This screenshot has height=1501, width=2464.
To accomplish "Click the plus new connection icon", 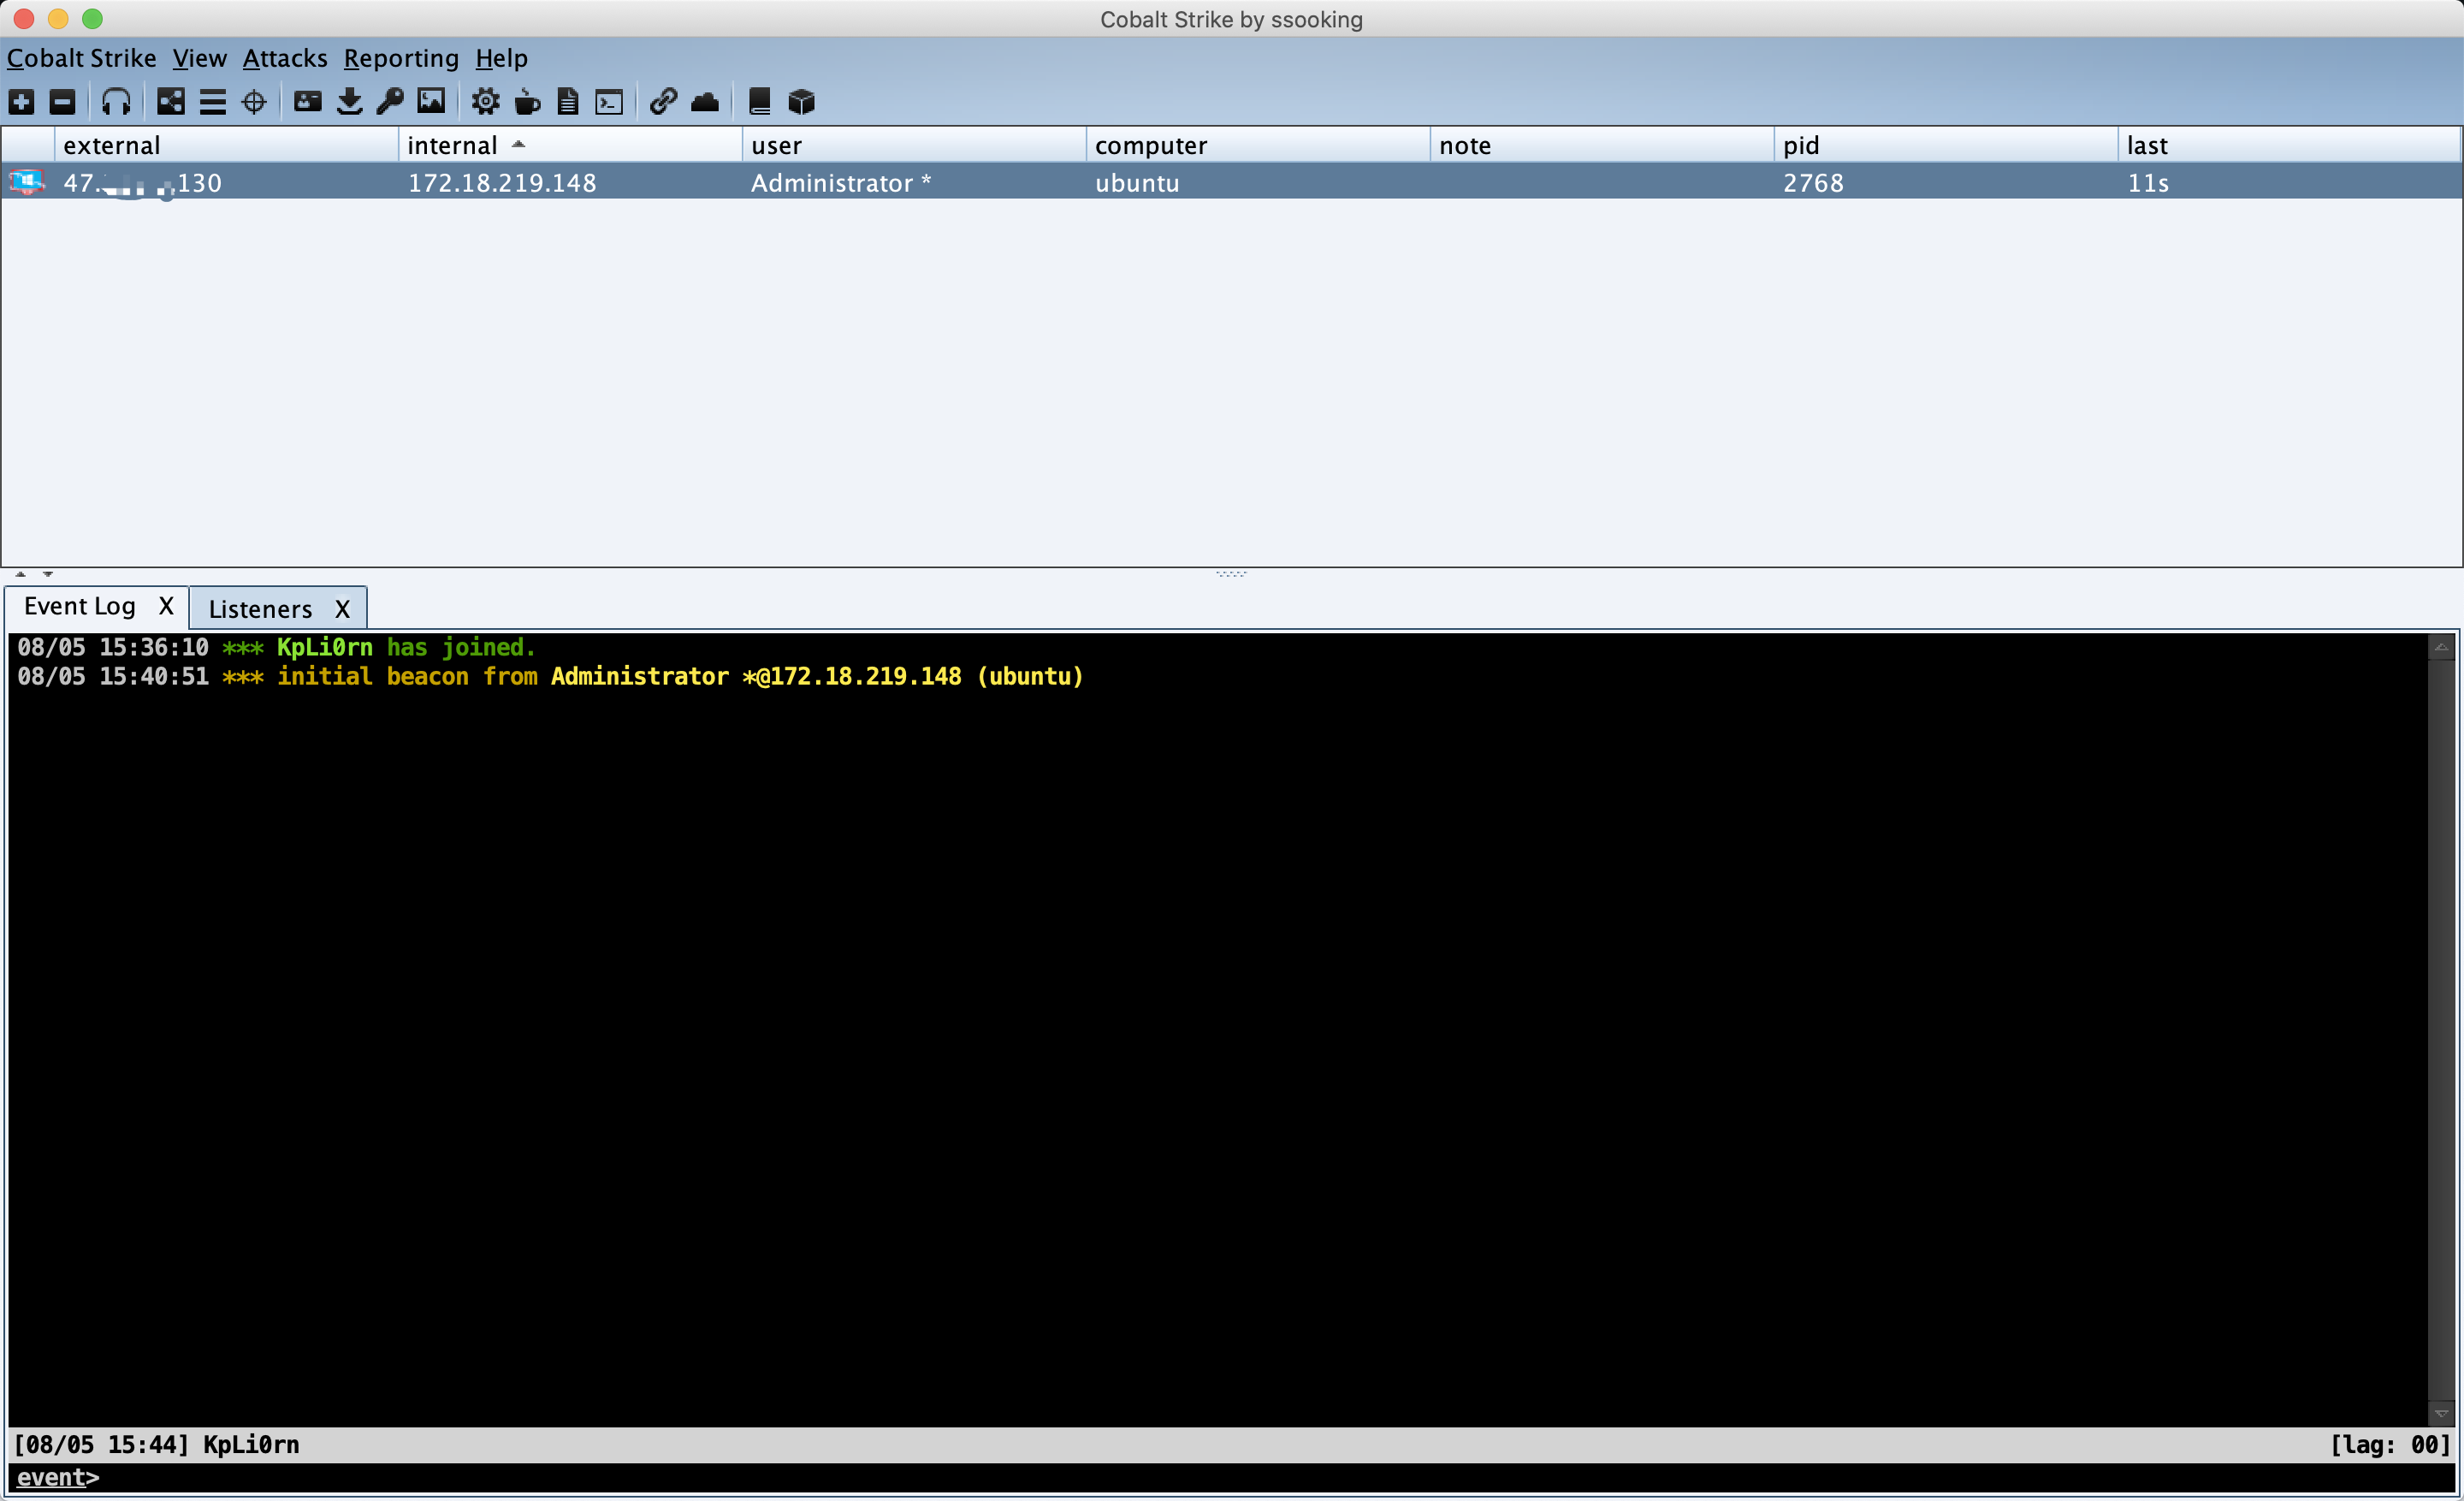I will [x=21, y=101].
